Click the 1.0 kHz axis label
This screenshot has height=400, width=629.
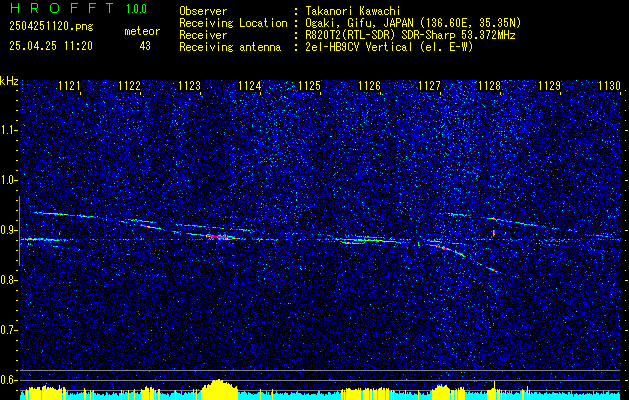(x=7, y=180)
